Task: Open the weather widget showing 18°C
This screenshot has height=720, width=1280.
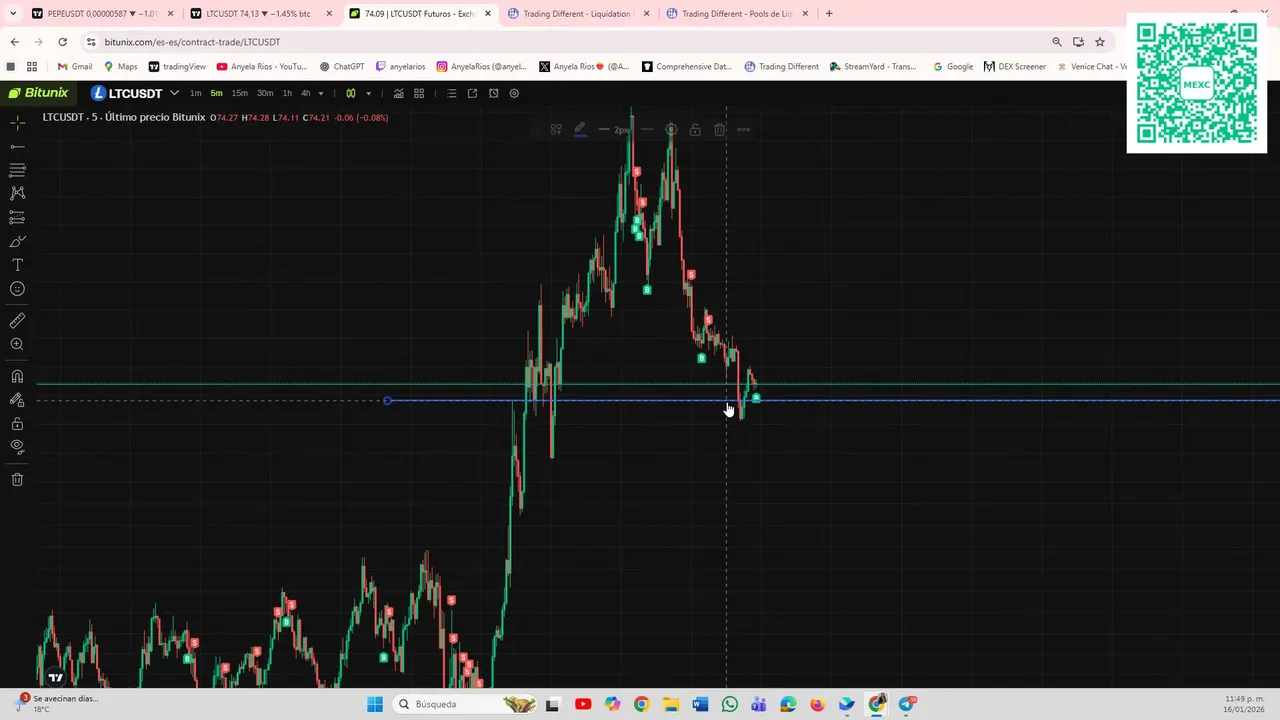Action: click(58, 704)
